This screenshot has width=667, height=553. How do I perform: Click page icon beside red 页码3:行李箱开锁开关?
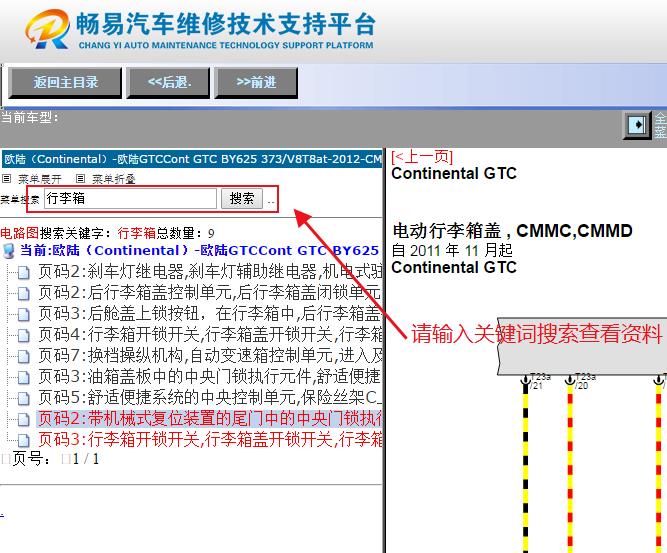(x=24, y=440)
